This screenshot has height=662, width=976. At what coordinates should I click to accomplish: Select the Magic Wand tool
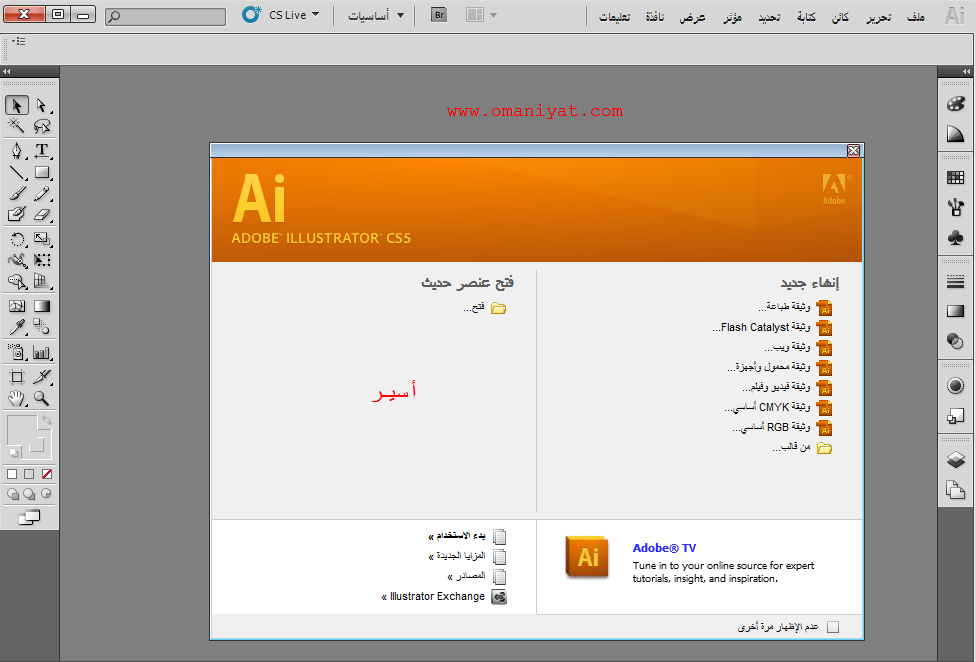(x=17, y=126)
